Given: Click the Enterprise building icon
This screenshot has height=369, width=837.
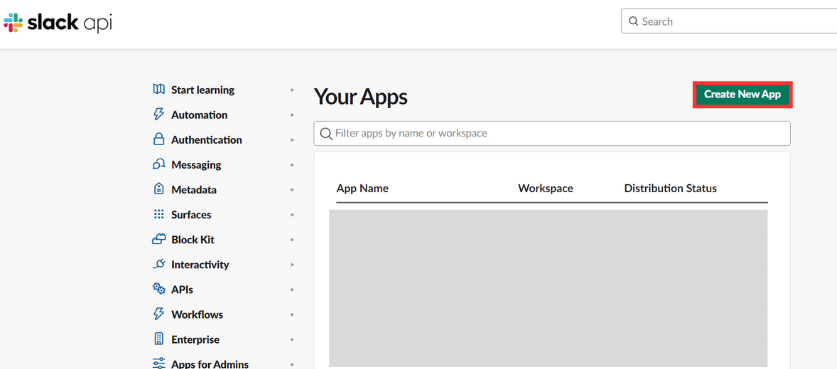Looking at the screenshot, I should (x=159, y=339).
